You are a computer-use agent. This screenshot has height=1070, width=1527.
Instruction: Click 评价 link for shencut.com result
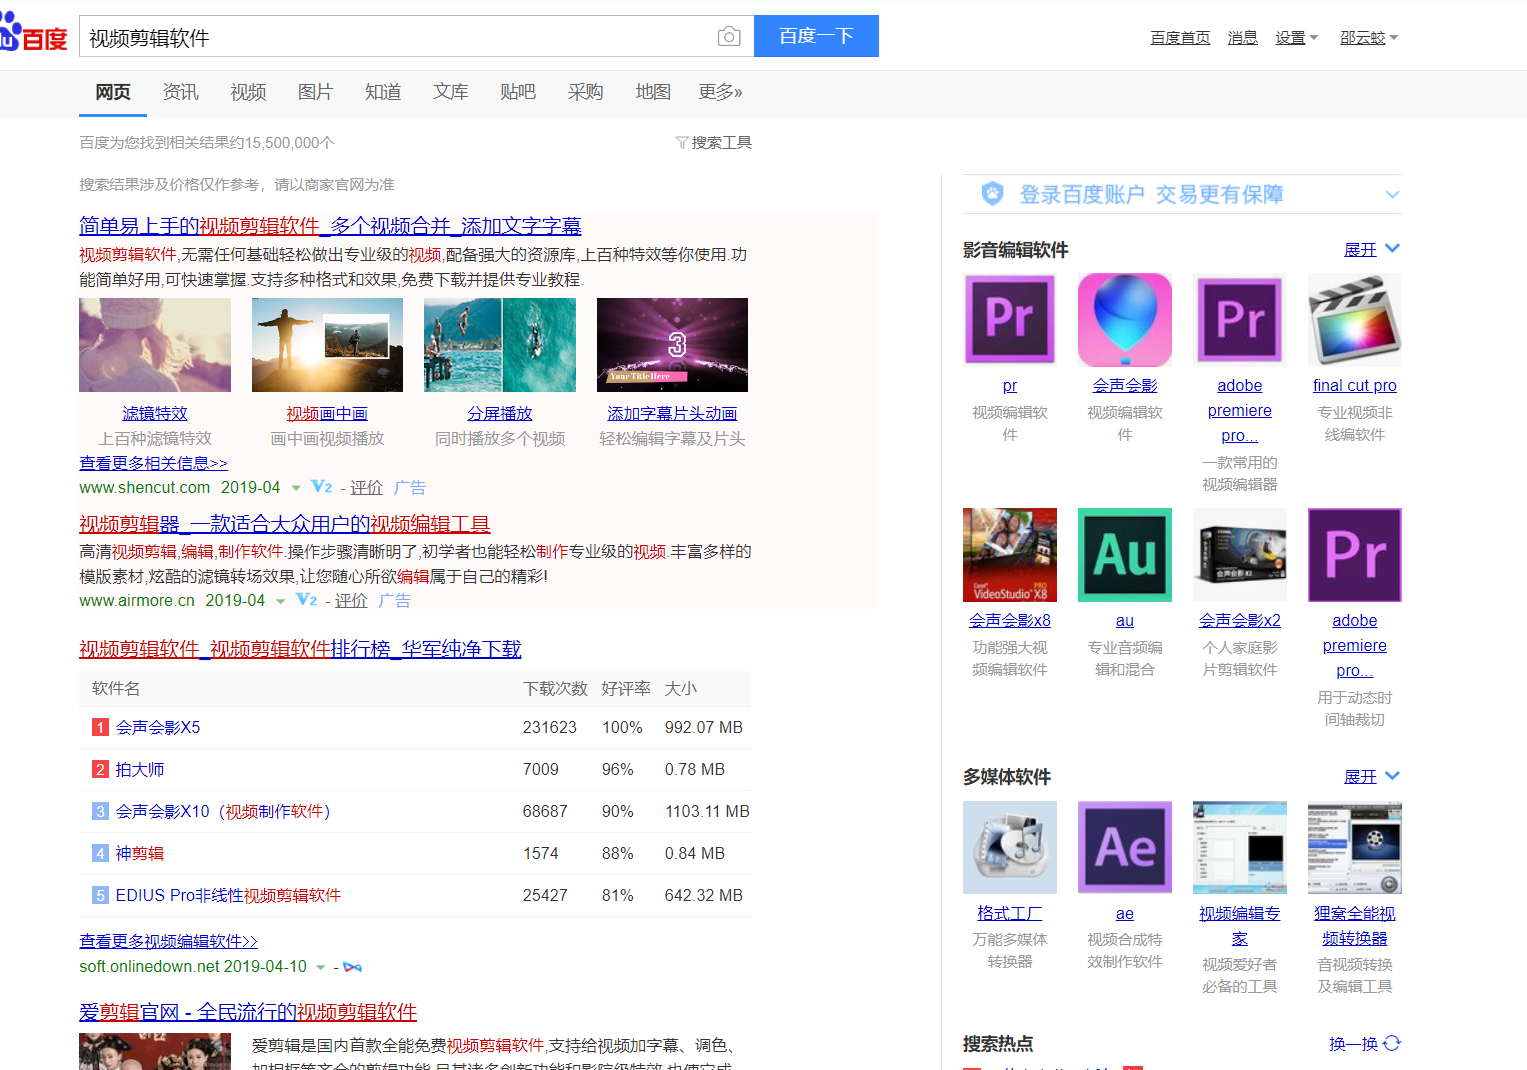tap(366, 488)
